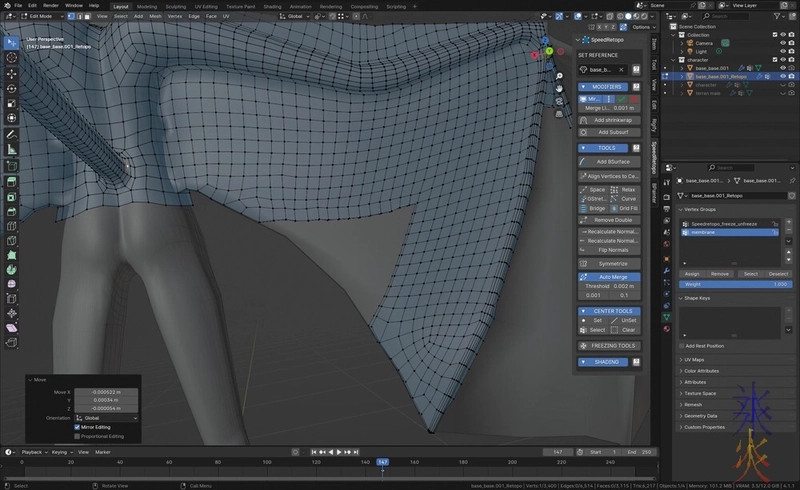Expand the UV Maps panel
800x490 pixels.
(x=694, y=359)
